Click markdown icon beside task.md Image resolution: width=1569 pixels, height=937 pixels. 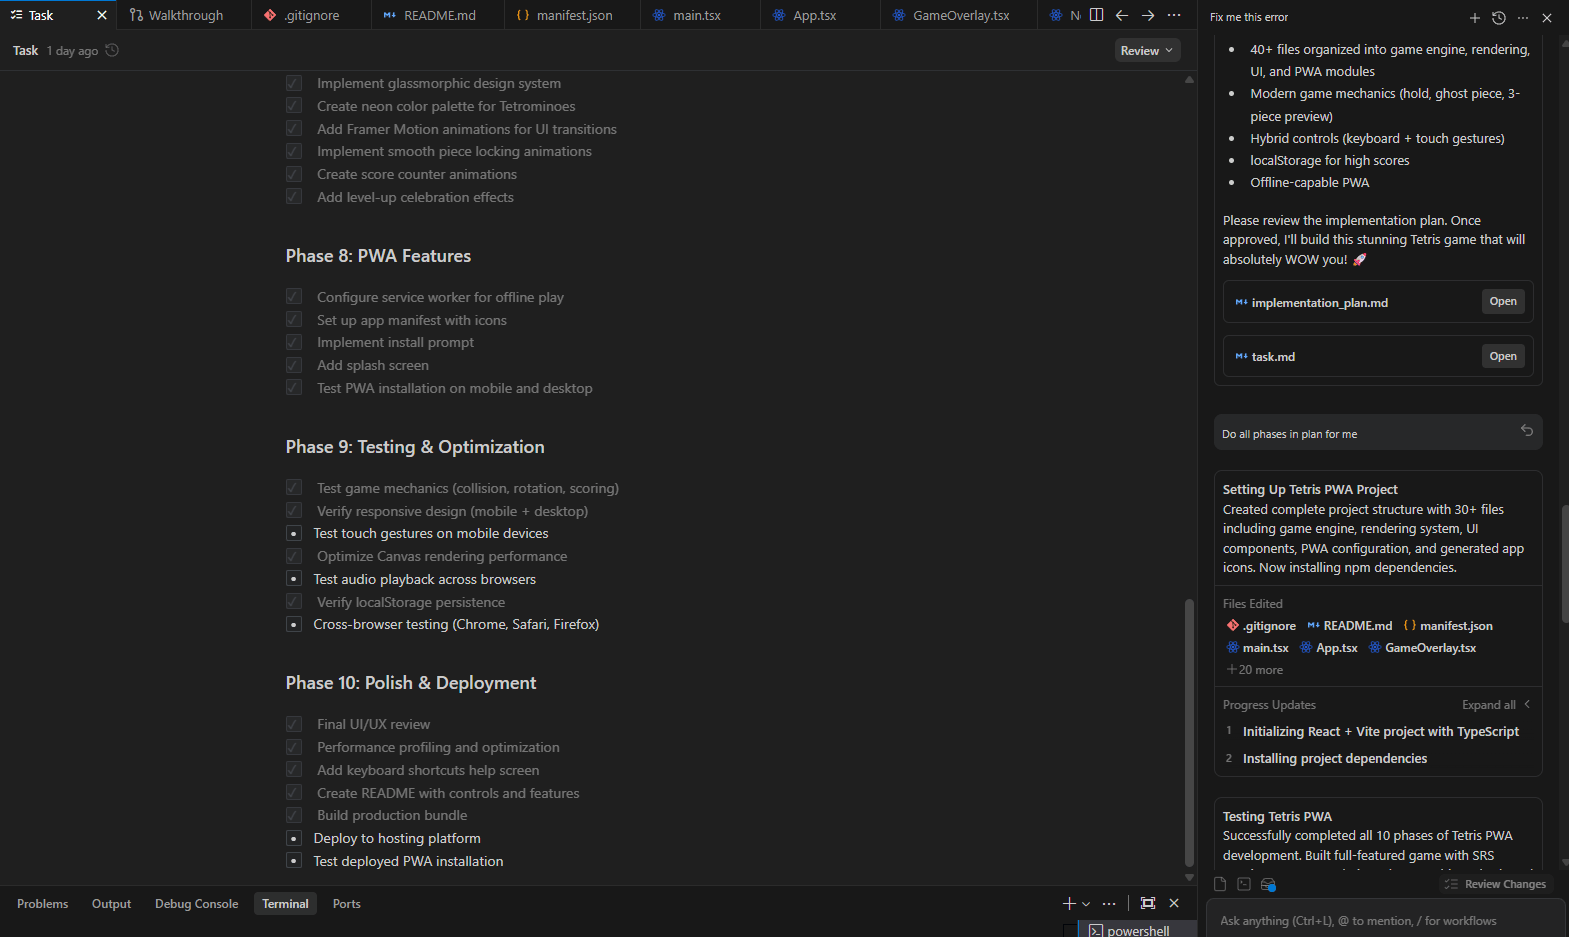tap(1241, 356)
